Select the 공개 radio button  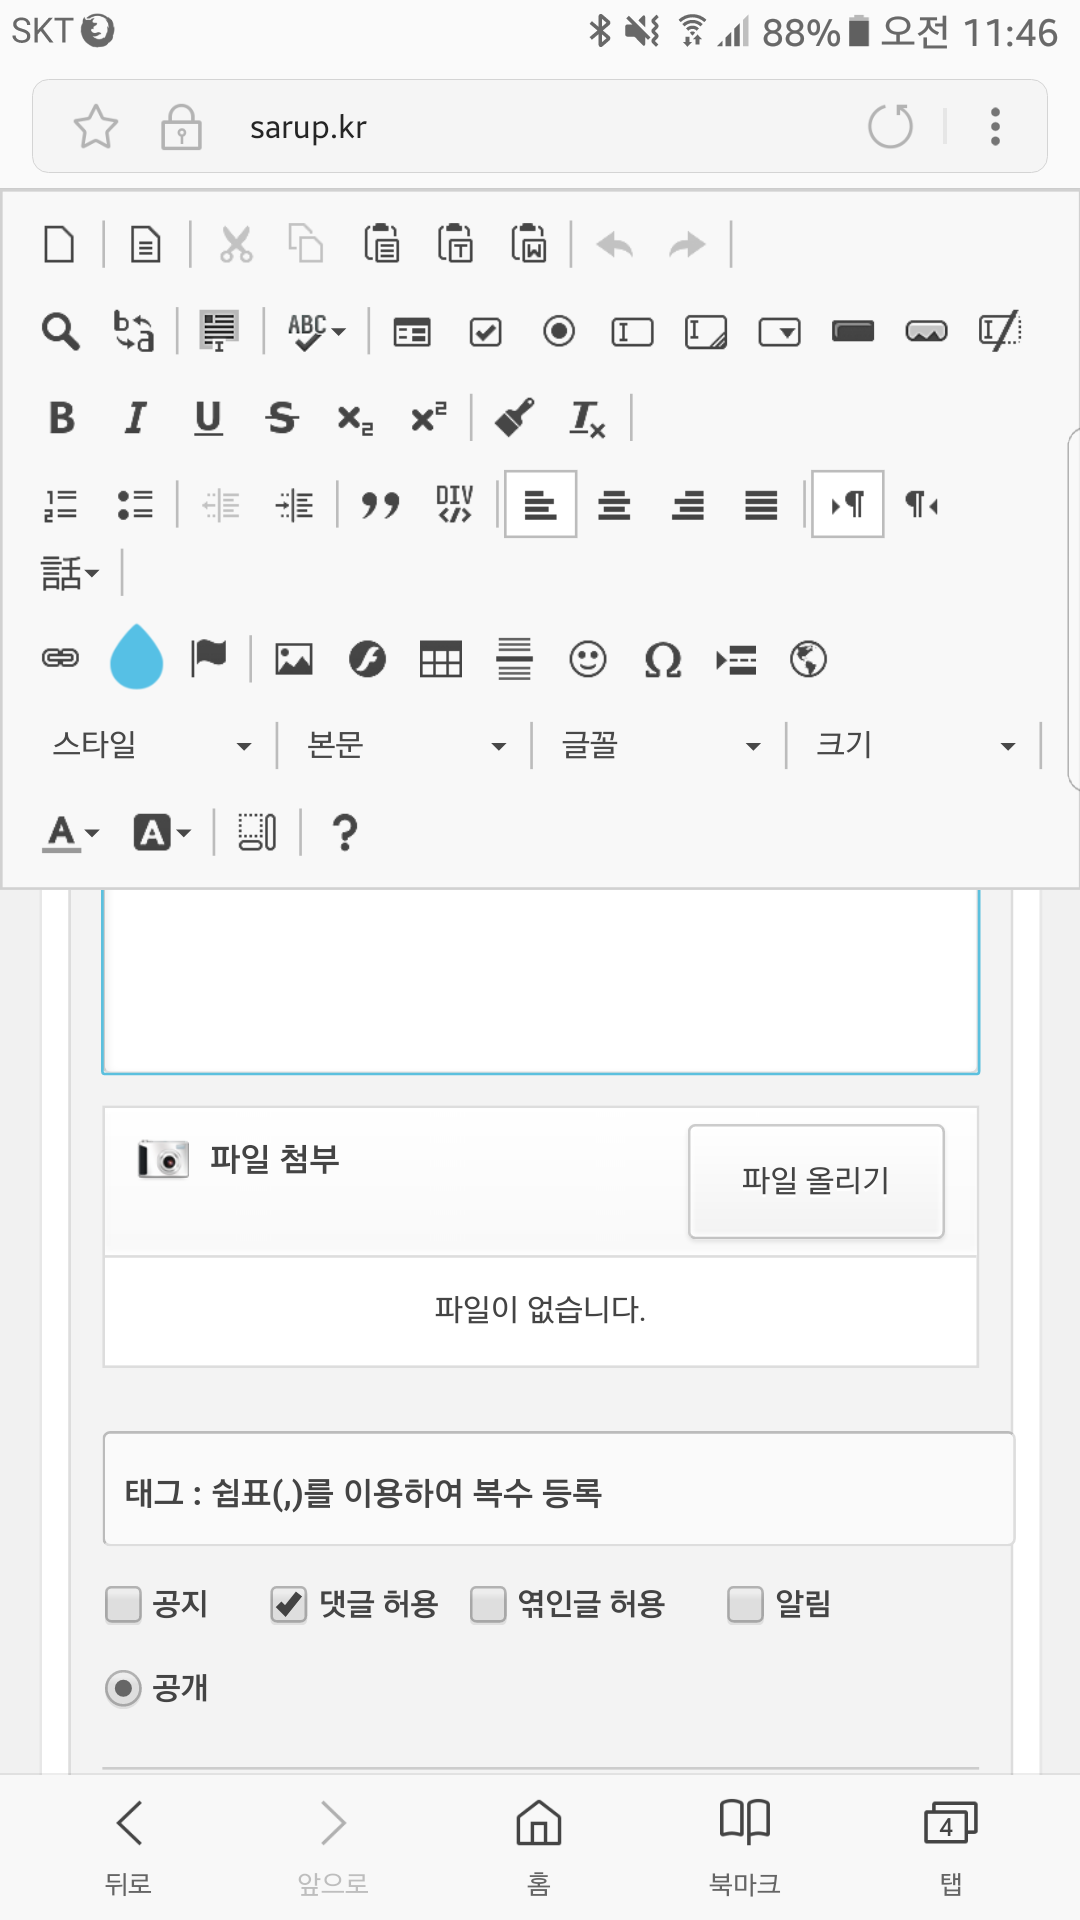tap(124, 1689)
